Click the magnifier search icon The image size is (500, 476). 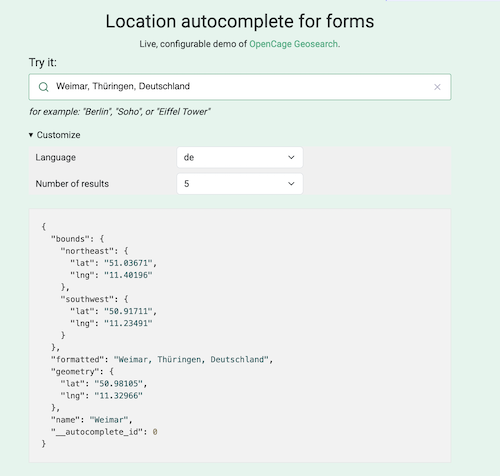click(x=43, y=87)
